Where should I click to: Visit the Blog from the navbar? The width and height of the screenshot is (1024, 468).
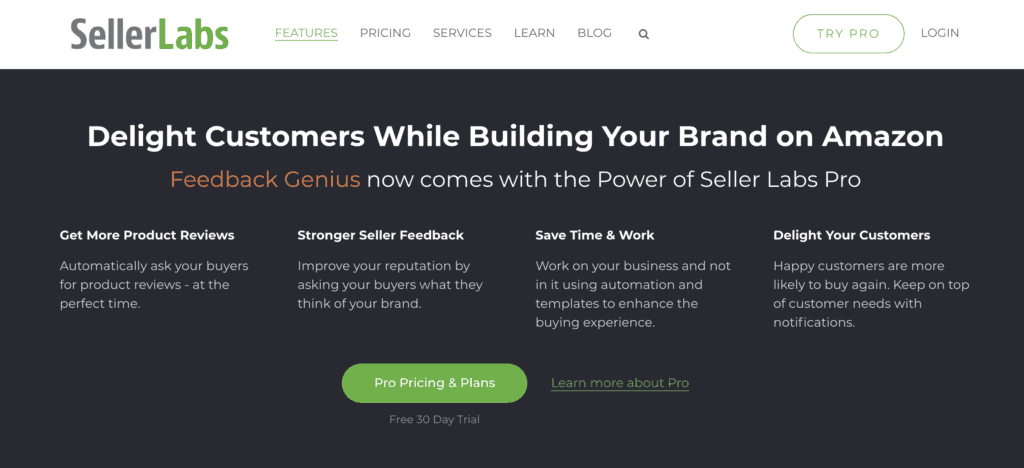[x=594, y=33]
